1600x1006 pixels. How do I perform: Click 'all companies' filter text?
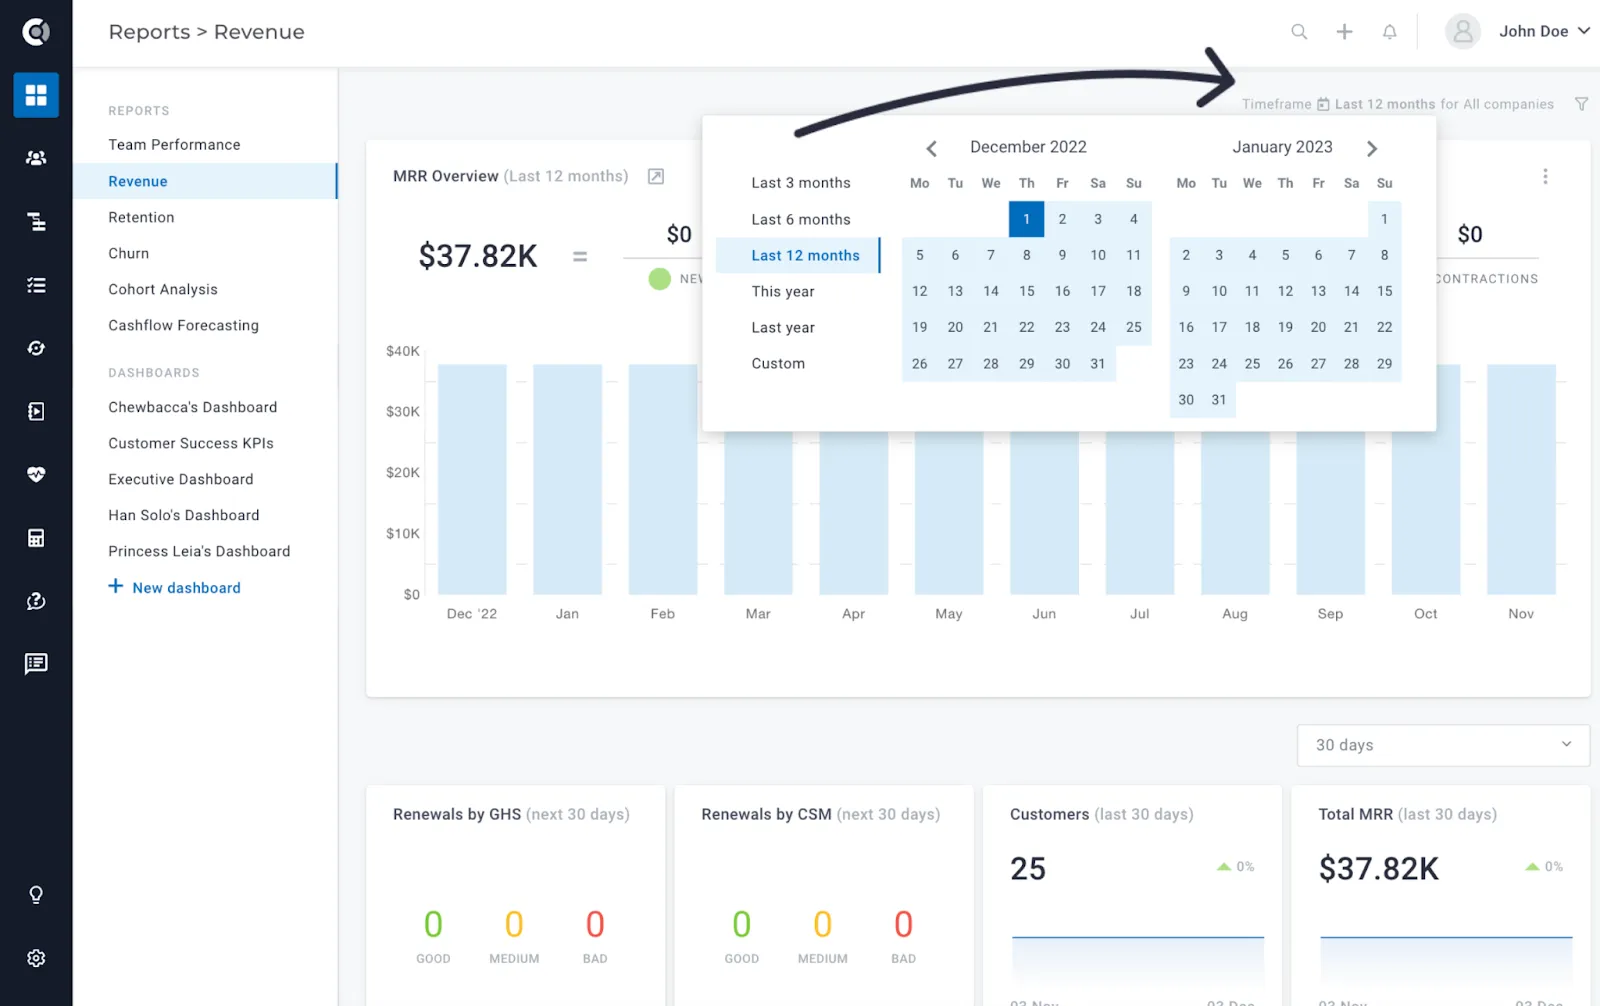point(1508,104)
